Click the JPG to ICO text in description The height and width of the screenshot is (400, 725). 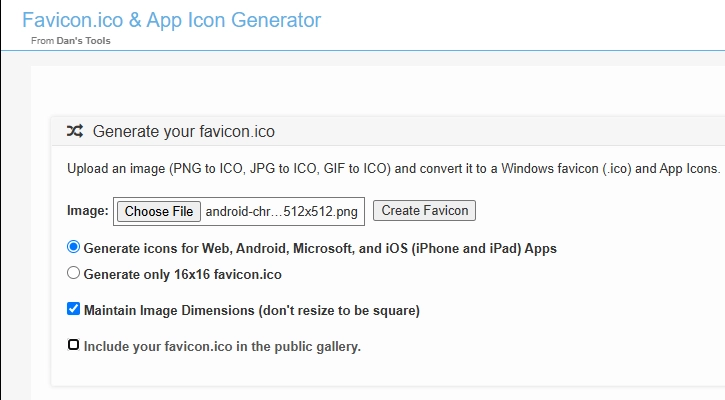(x=283, y=169)
